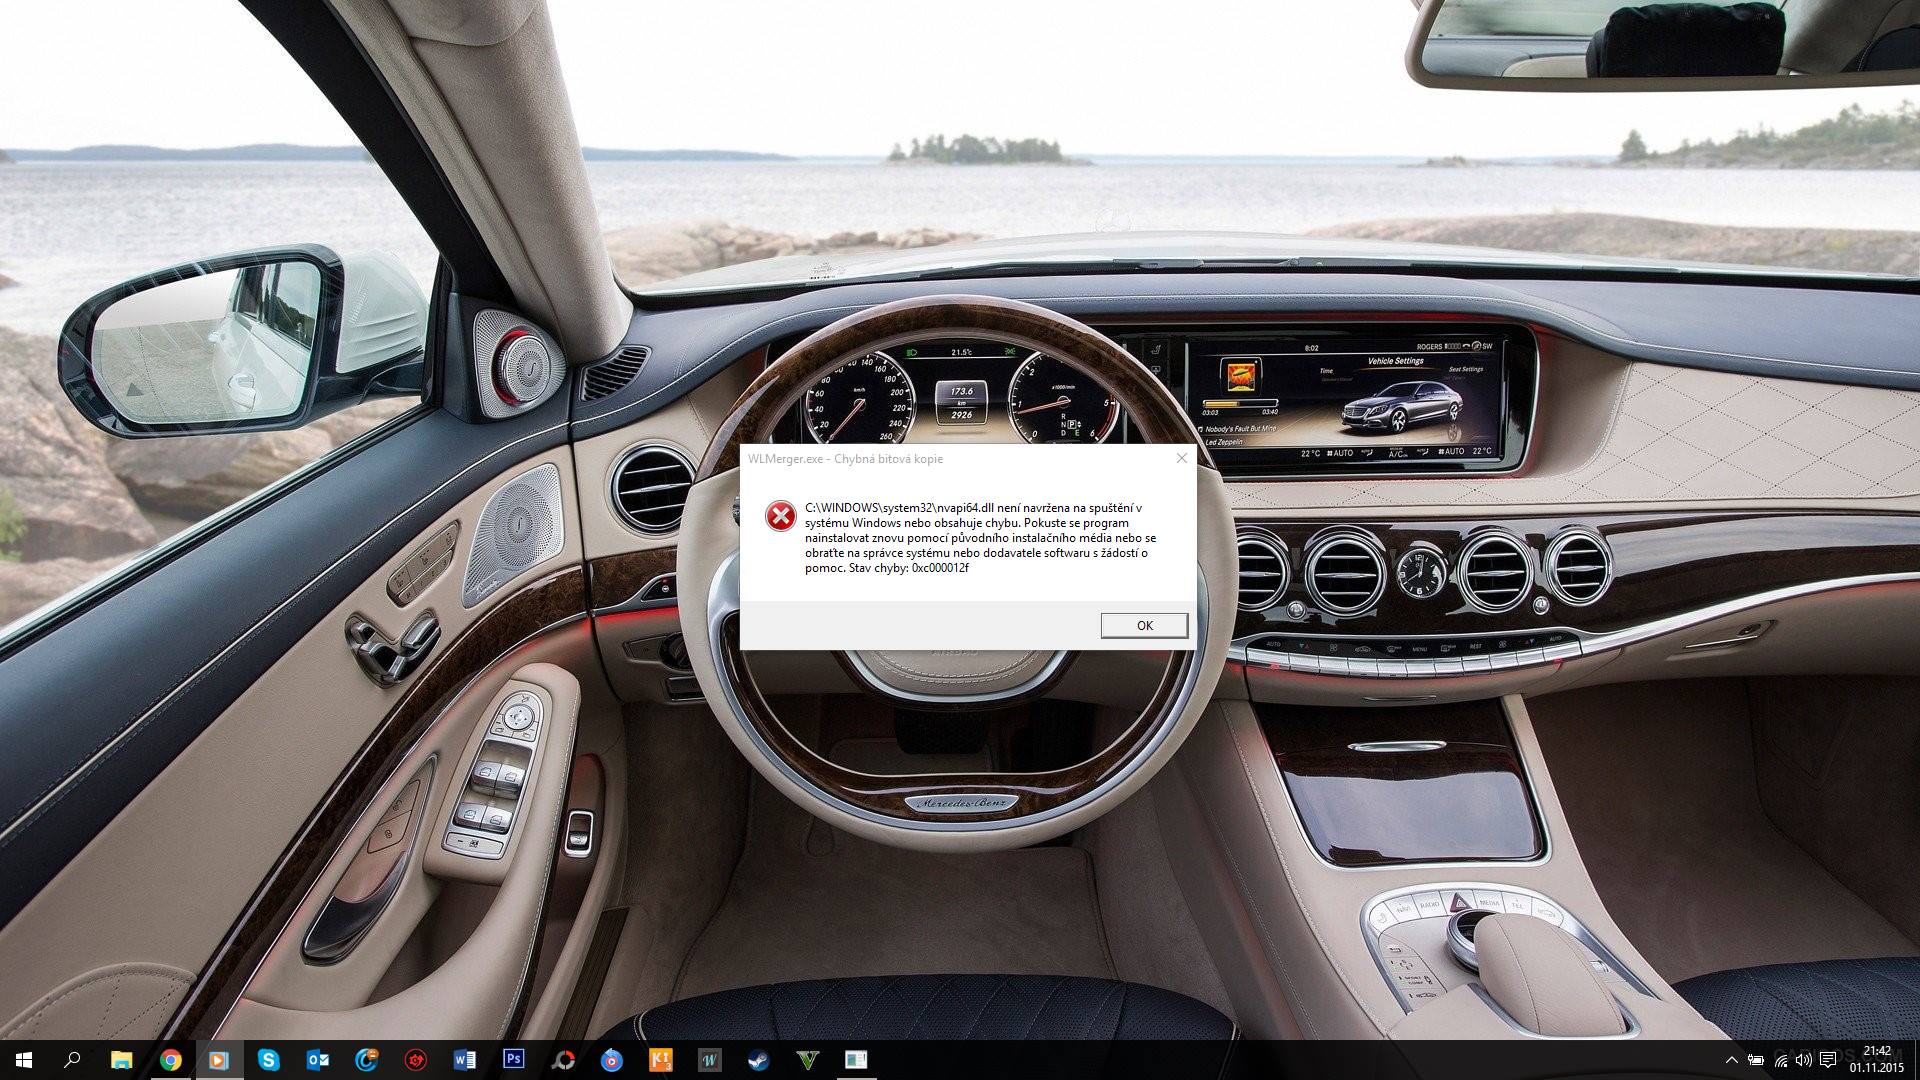Show hidden system tray icons
The width and height of the screenshot is (1920, 1080).
click(x=1731, y=1059)
